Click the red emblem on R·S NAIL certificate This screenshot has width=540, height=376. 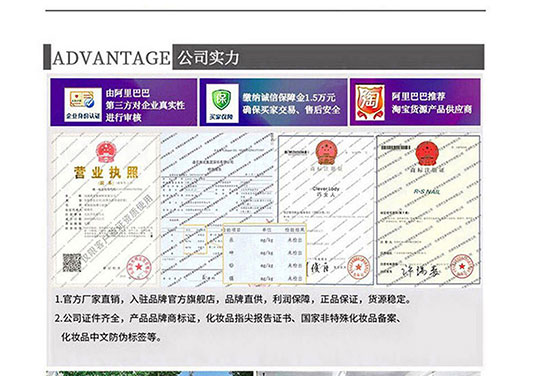[427, 154]
